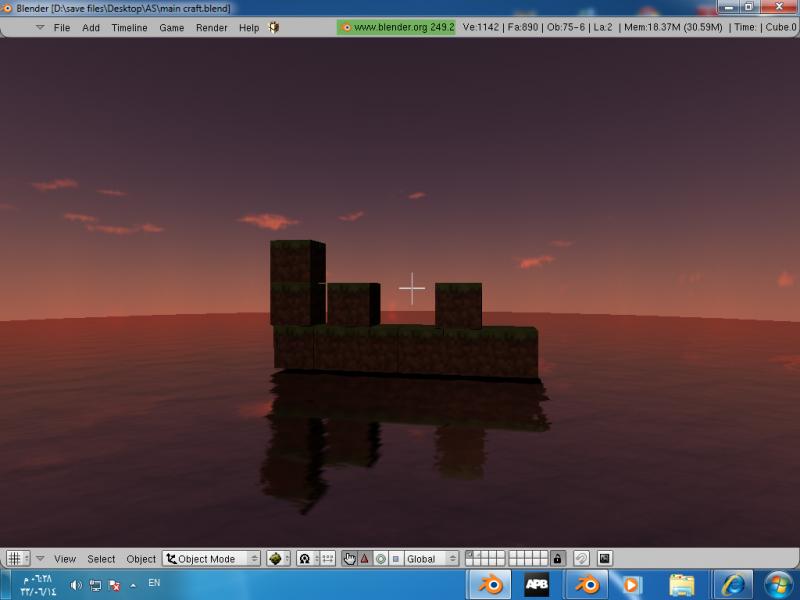Open the Game menu
The width and height of the screenshot is (800, 600).
click(171, 28)
